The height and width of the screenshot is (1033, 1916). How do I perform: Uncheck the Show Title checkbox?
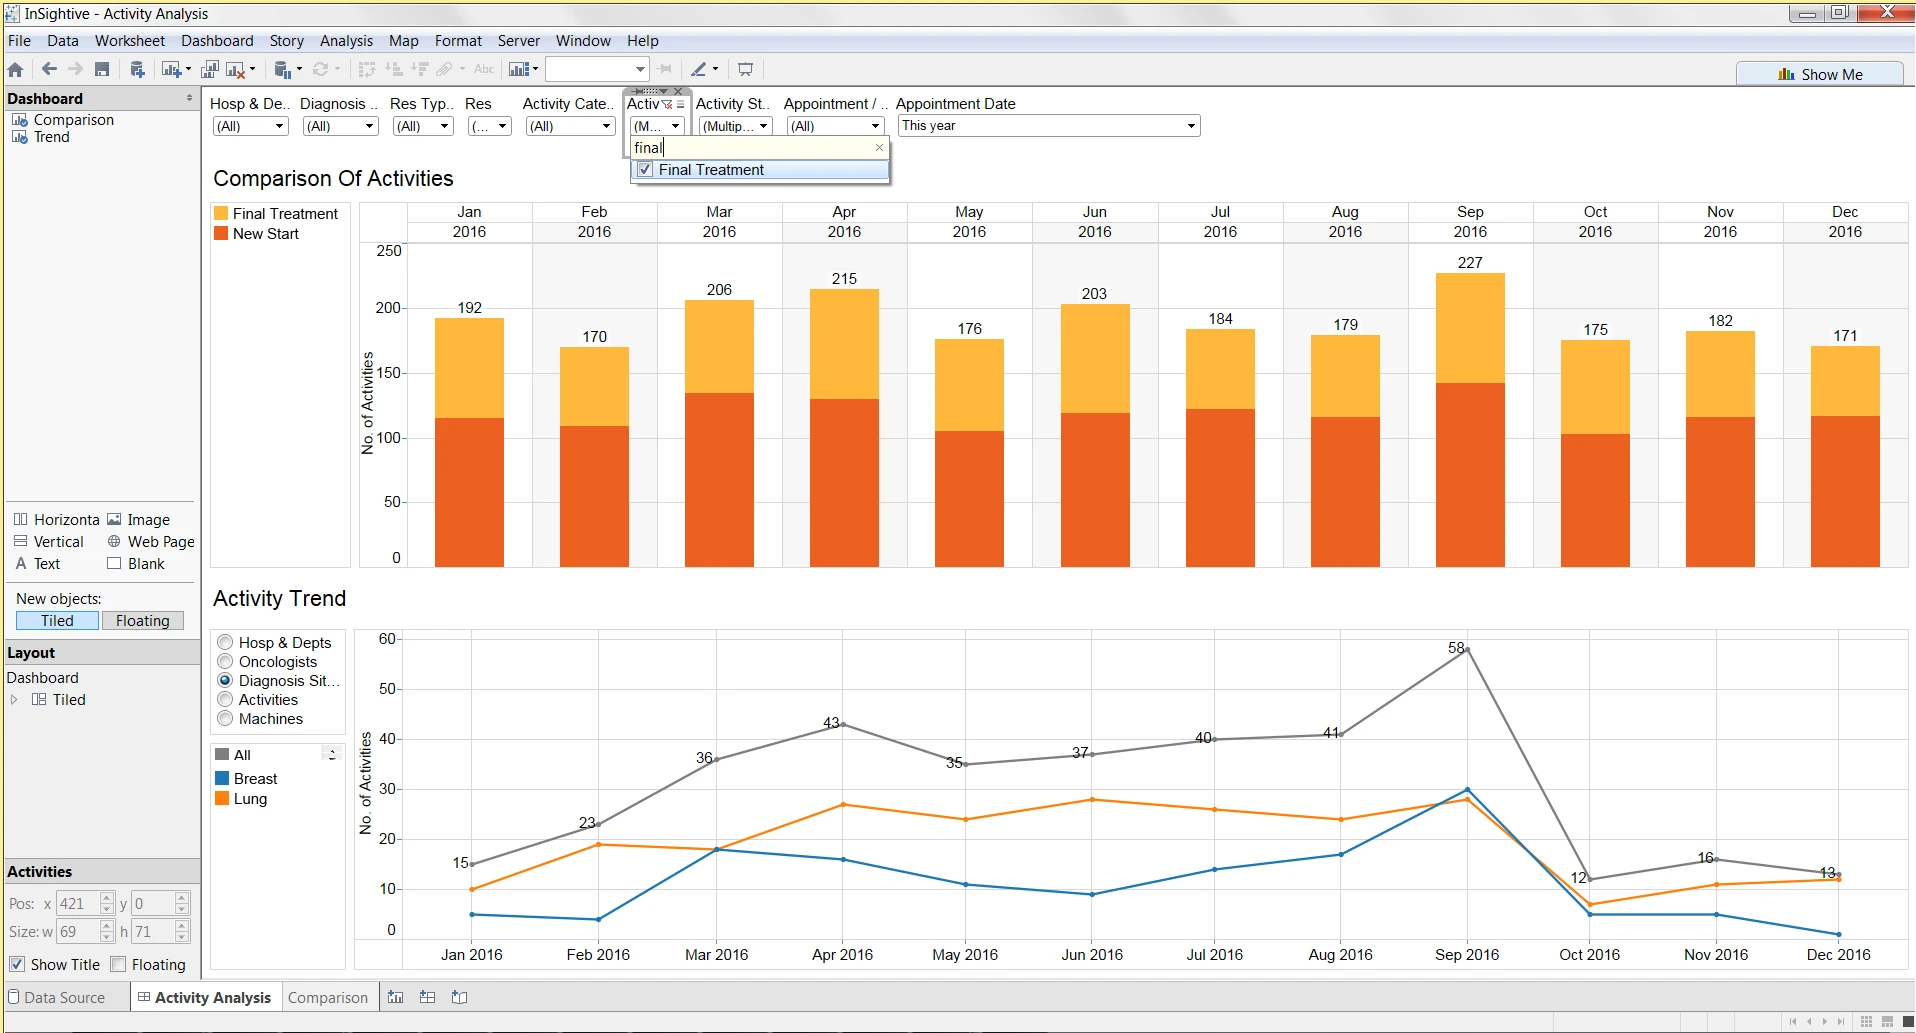[17, 964]
